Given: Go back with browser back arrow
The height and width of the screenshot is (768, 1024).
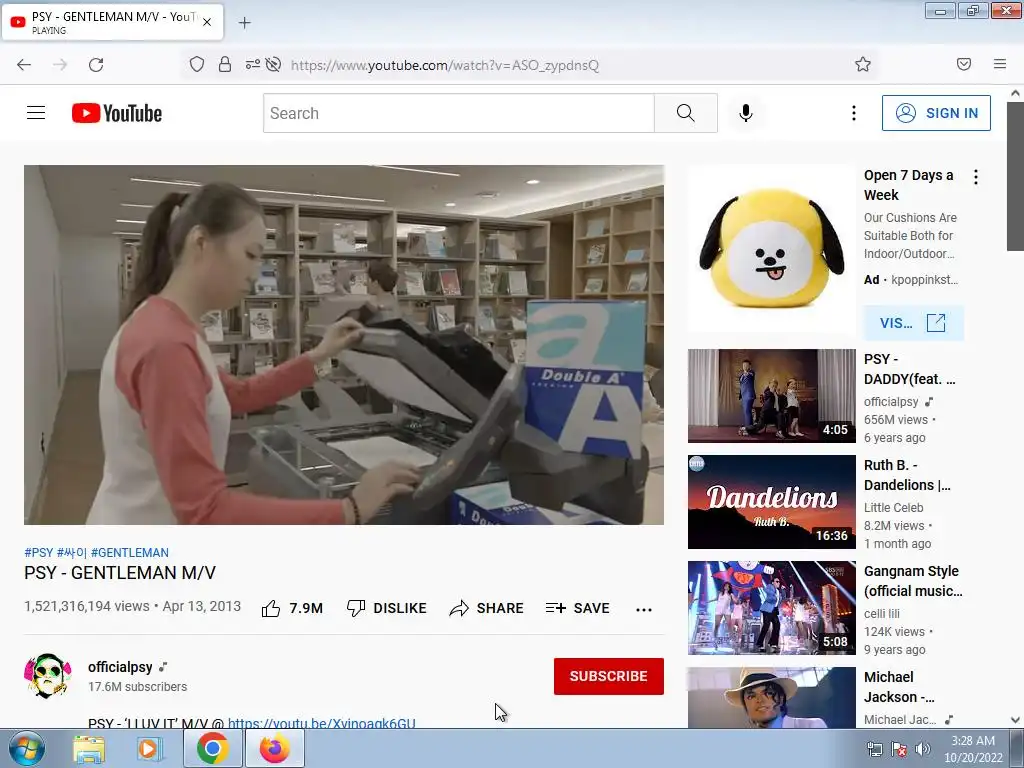Looking at the screenshot, I should pos(24,65).
